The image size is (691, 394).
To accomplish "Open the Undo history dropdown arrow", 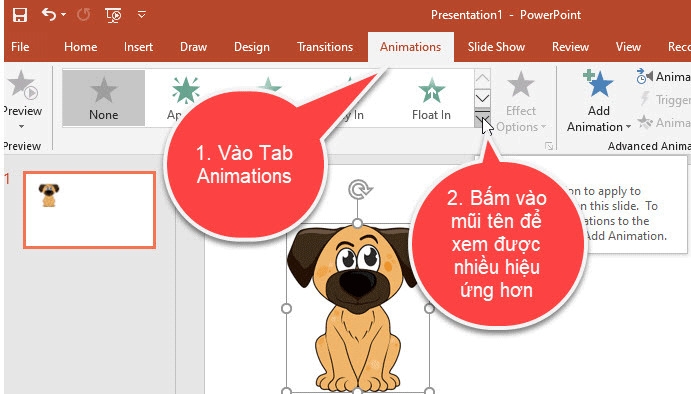I will click(x=64, y=15).
